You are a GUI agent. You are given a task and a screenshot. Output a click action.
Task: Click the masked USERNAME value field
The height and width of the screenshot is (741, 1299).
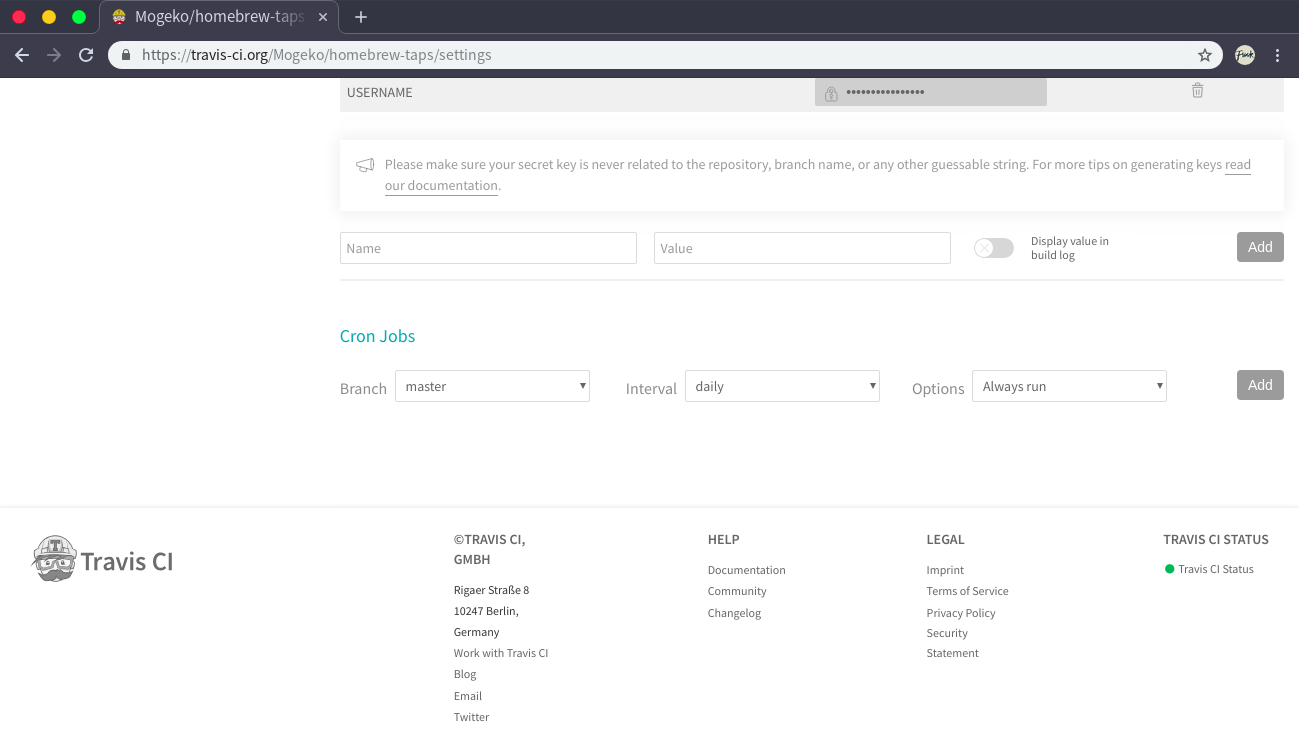931,92
